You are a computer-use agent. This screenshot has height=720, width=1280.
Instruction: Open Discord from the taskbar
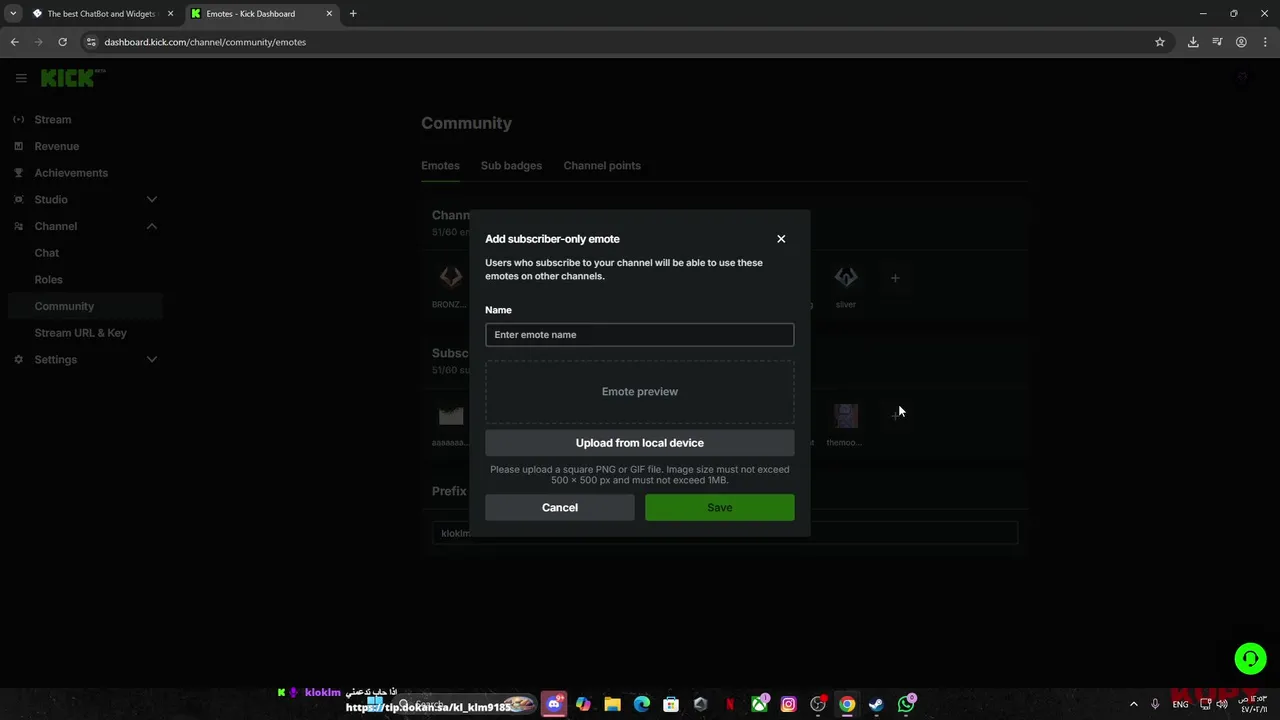(554, 704)
